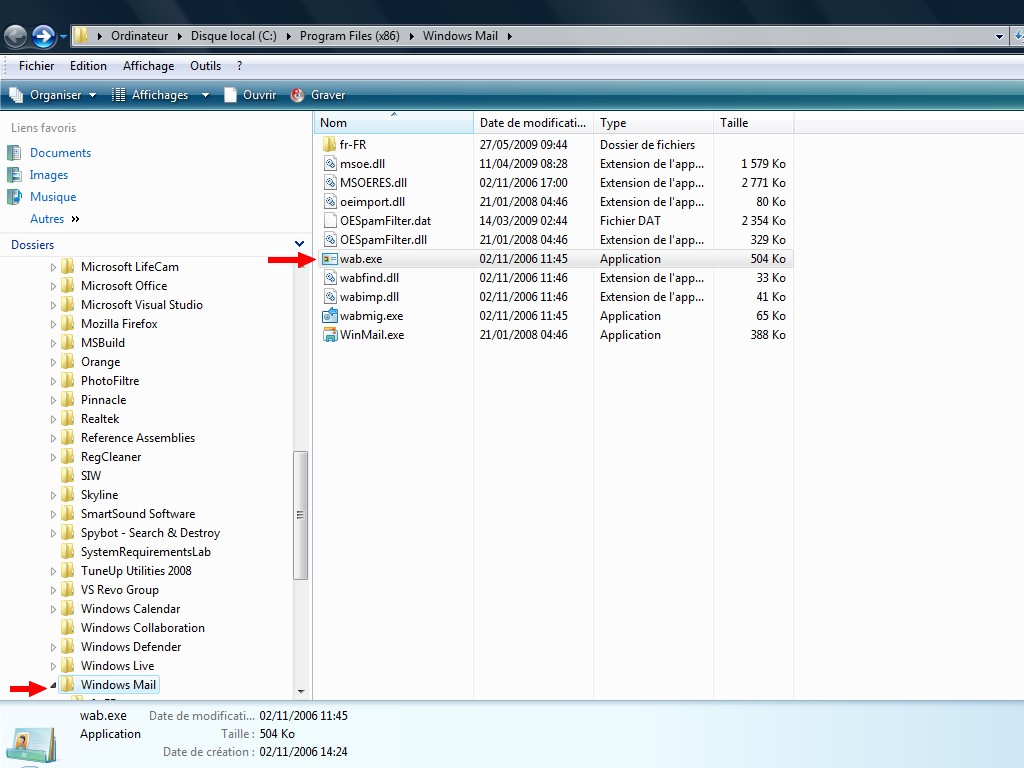Viewport: 1024px width, 768px height.
Task: Click the Ouvrir toolbar button
Action: click(x=250, y=95)
